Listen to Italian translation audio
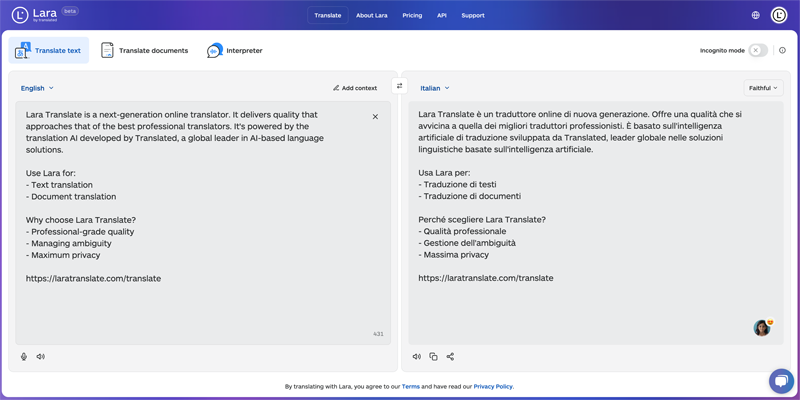This screenshot has height=400, width=800. pos(417,356)
